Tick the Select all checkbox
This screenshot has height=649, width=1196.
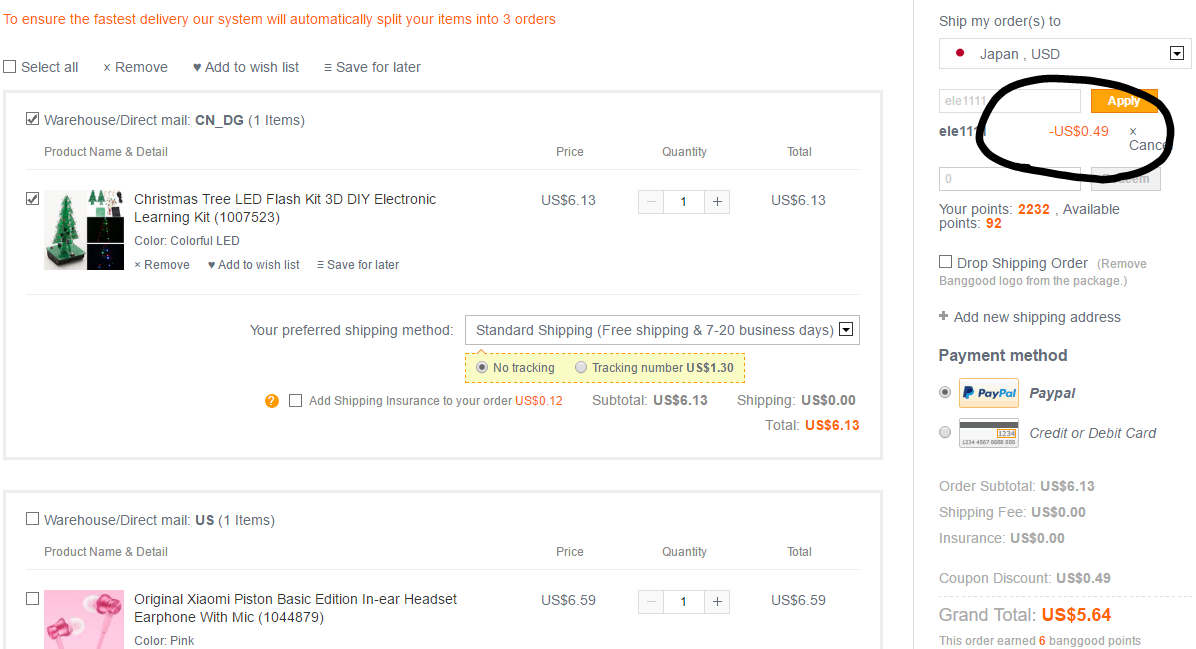tap(10, 67)
